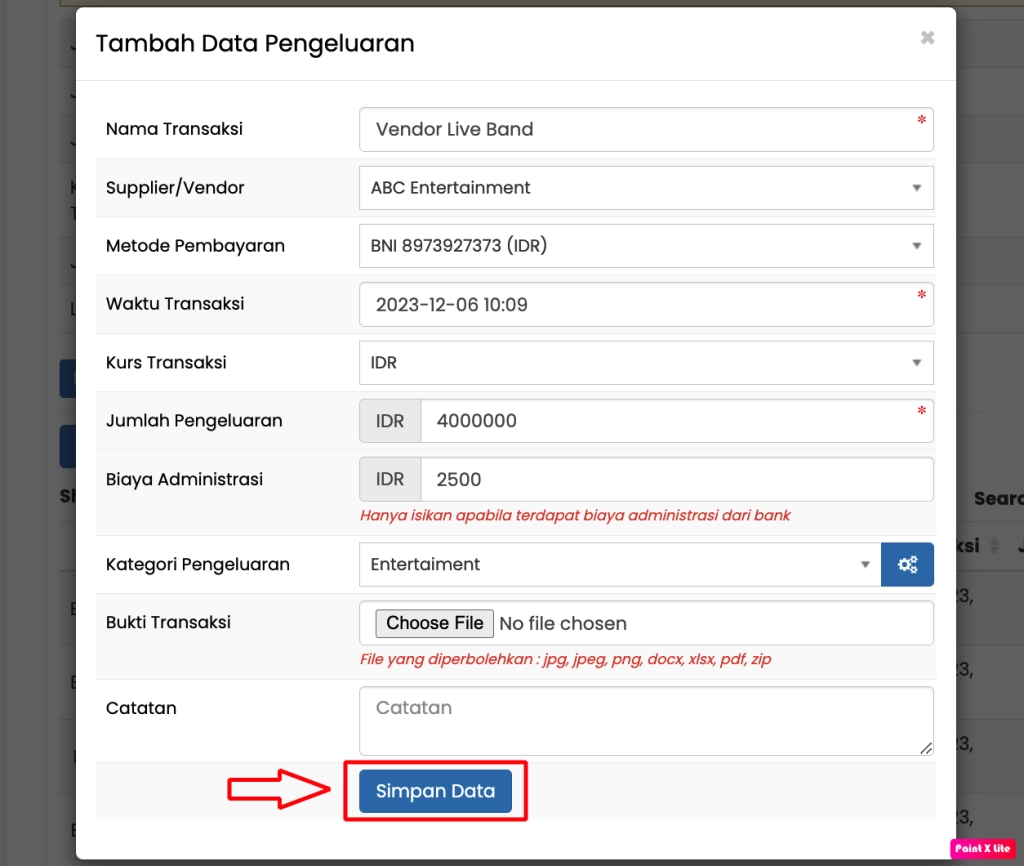Open the Supplier/Vendor dropdown
The height and width of the screenshot is (866, 1024).
[645, 188]
